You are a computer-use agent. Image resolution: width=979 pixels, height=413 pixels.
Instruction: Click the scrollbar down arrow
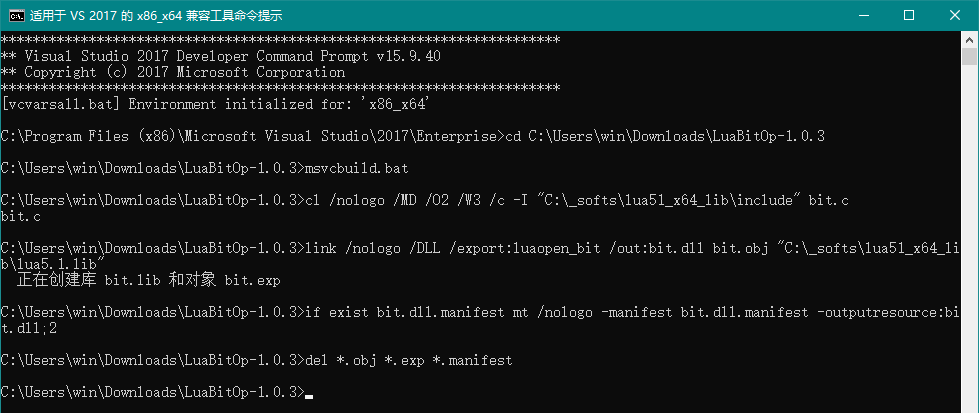pyautogui.click(x=970, y=404)
